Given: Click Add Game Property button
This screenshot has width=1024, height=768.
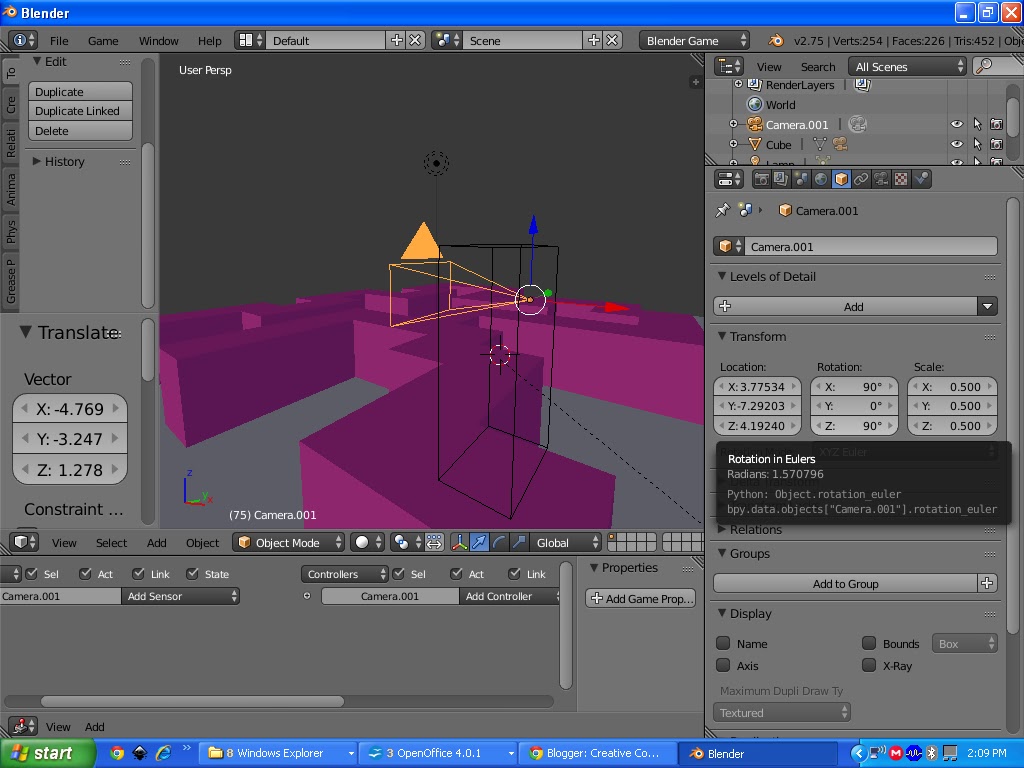Looking at the screenshot, I should pyautogui.click(x=641, y=598).
